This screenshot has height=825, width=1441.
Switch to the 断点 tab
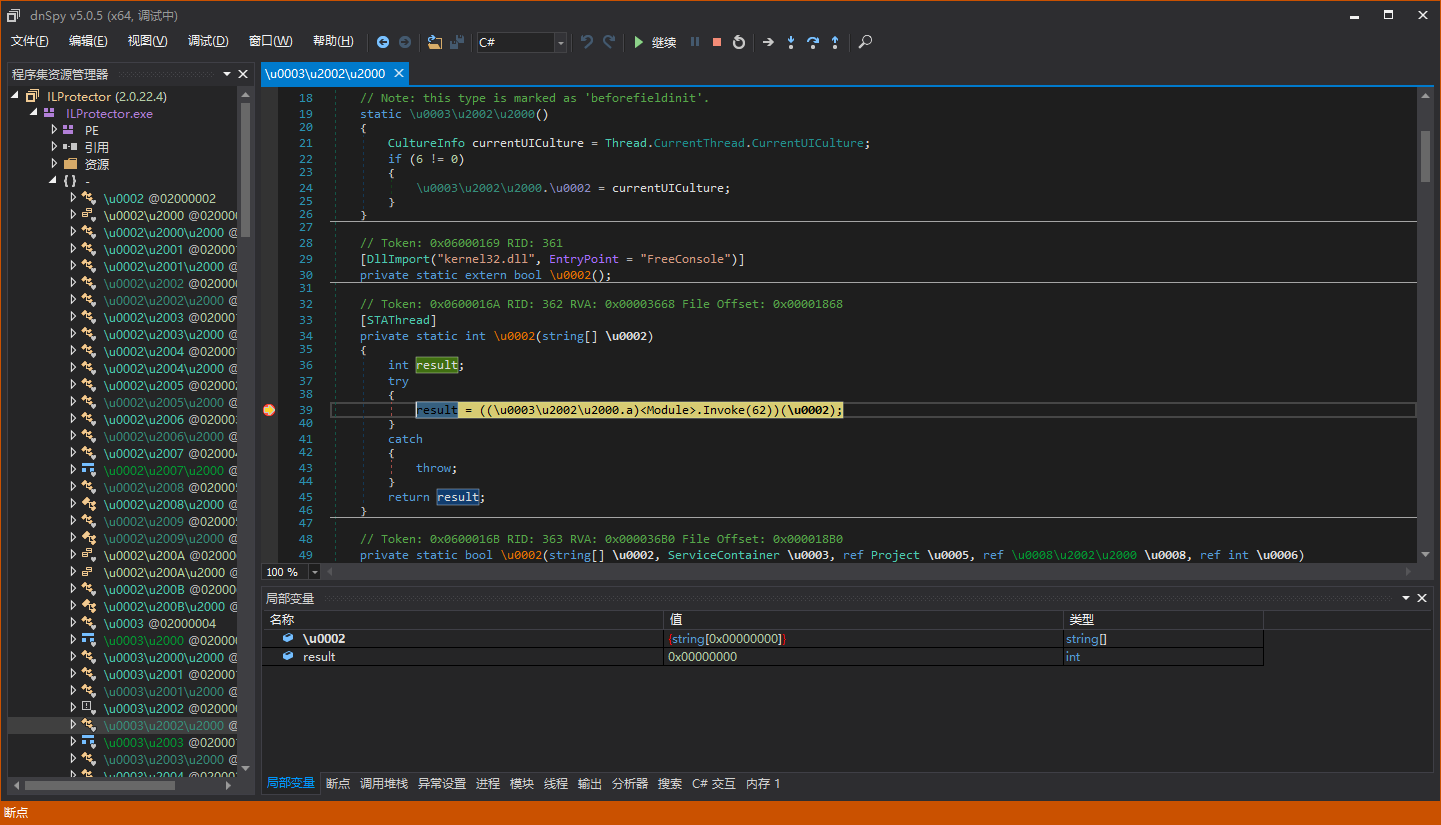338,784
